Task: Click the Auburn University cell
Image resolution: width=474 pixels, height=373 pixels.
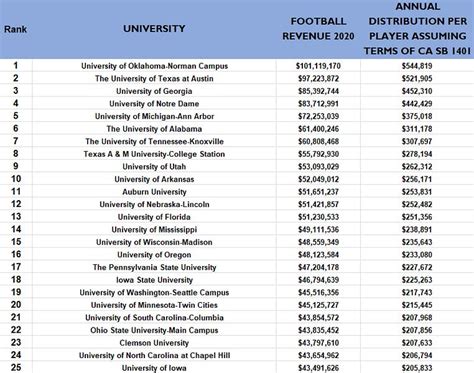Action: point(154,192)
